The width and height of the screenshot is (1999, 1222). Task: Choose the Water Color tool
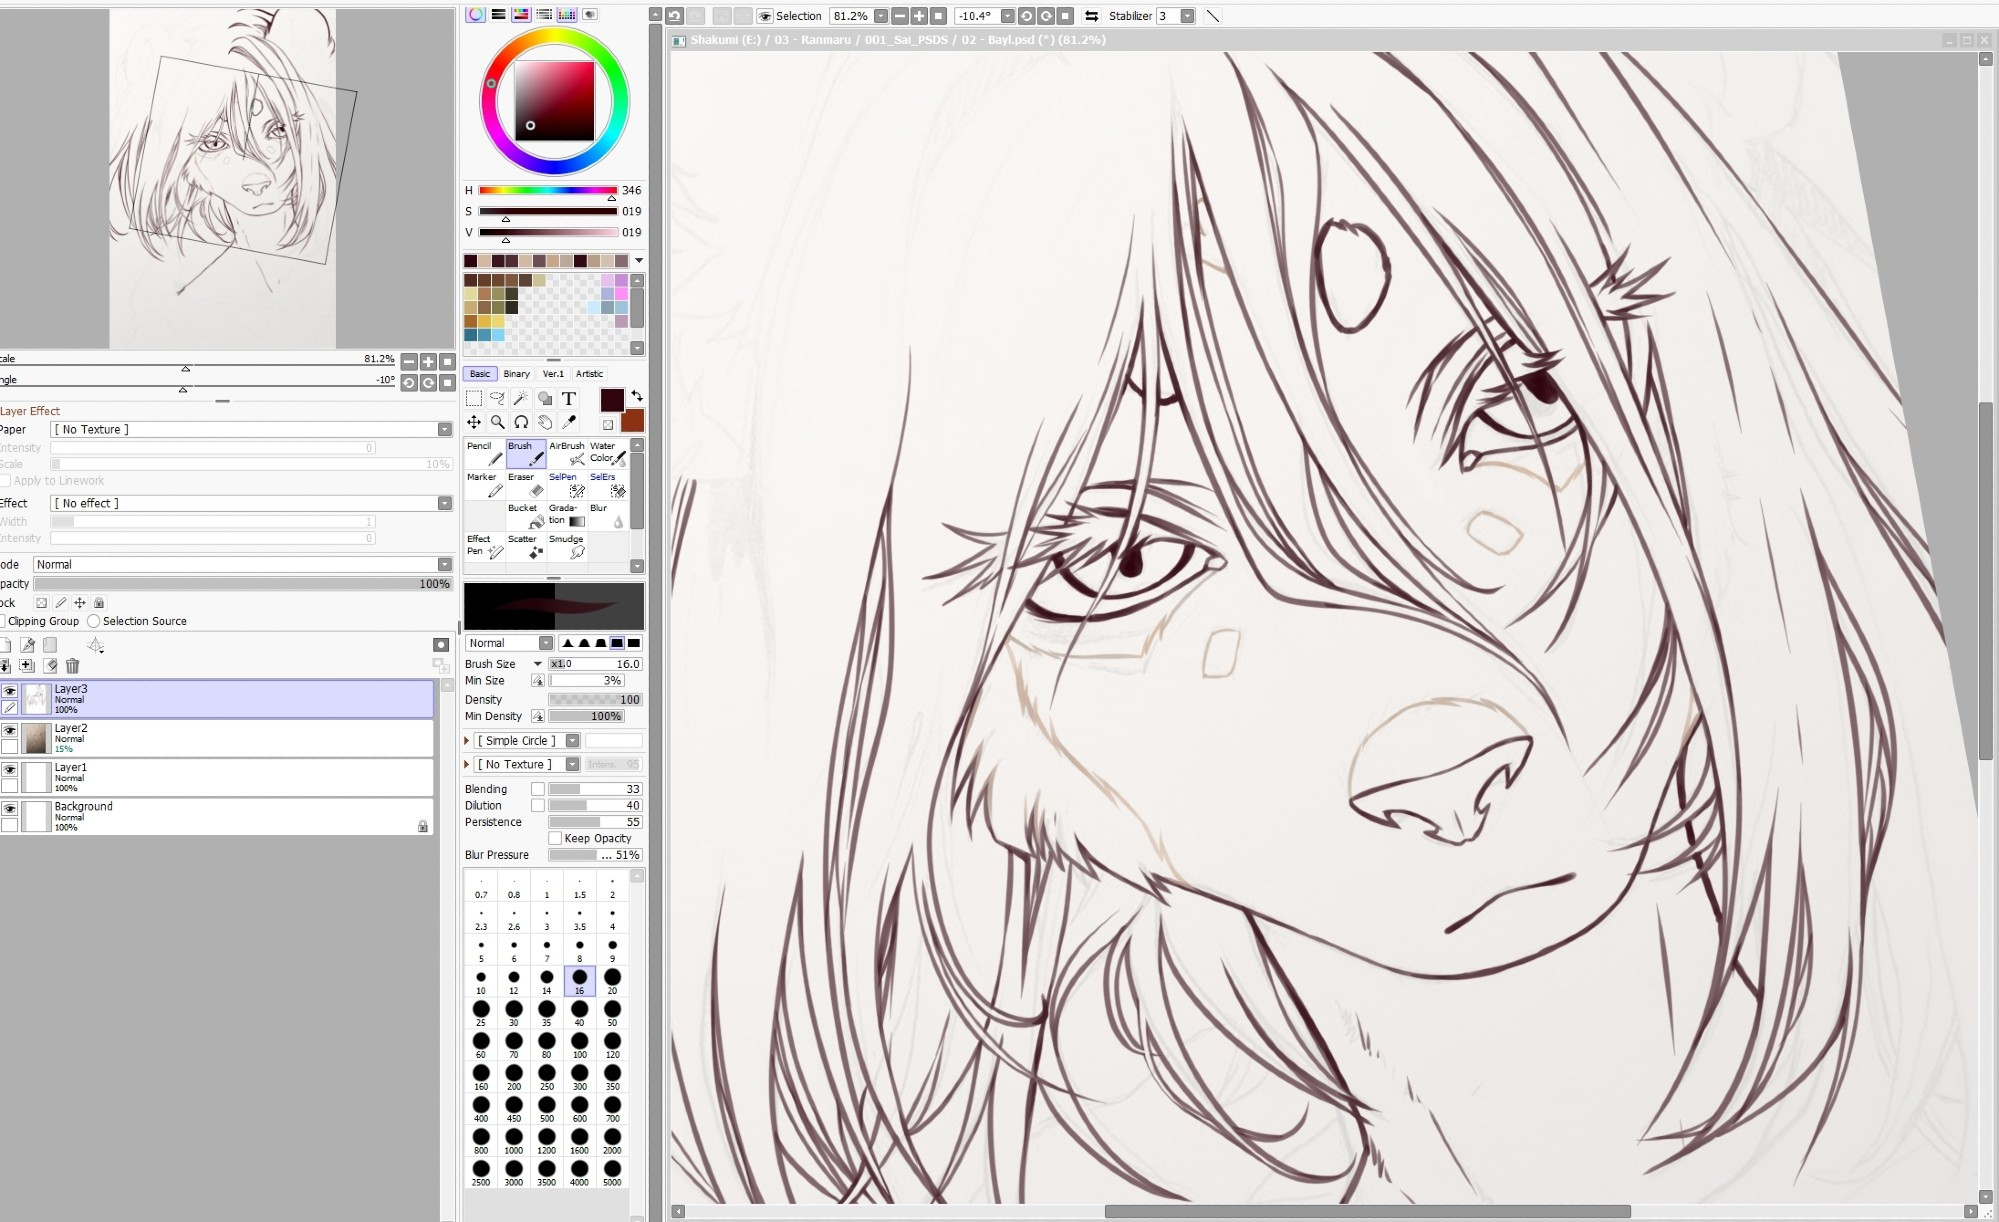(608, 454)
